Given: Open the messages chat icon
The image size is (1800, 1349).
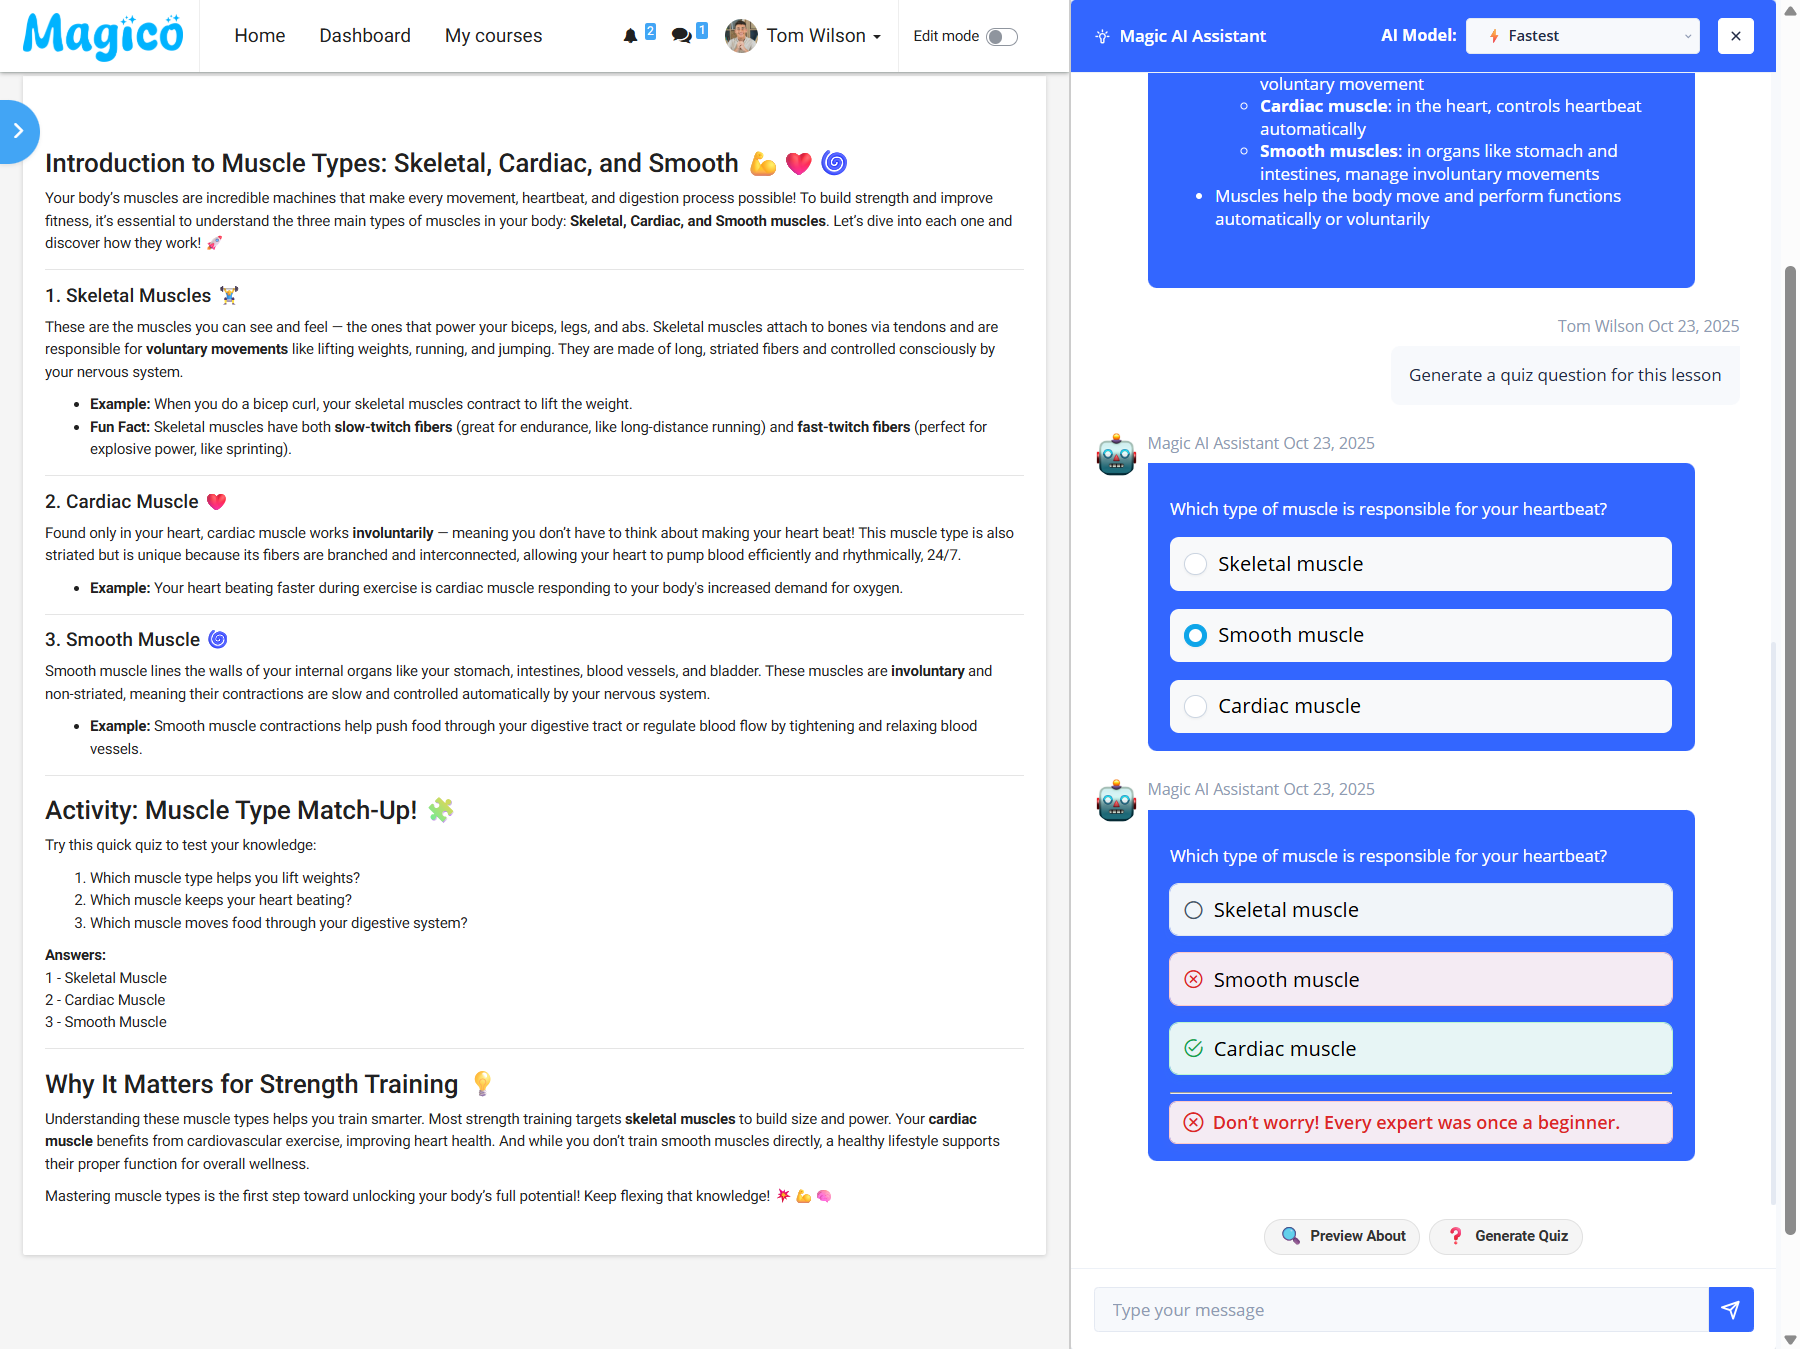Looking at the screenshot, I should tap(682, 35).
